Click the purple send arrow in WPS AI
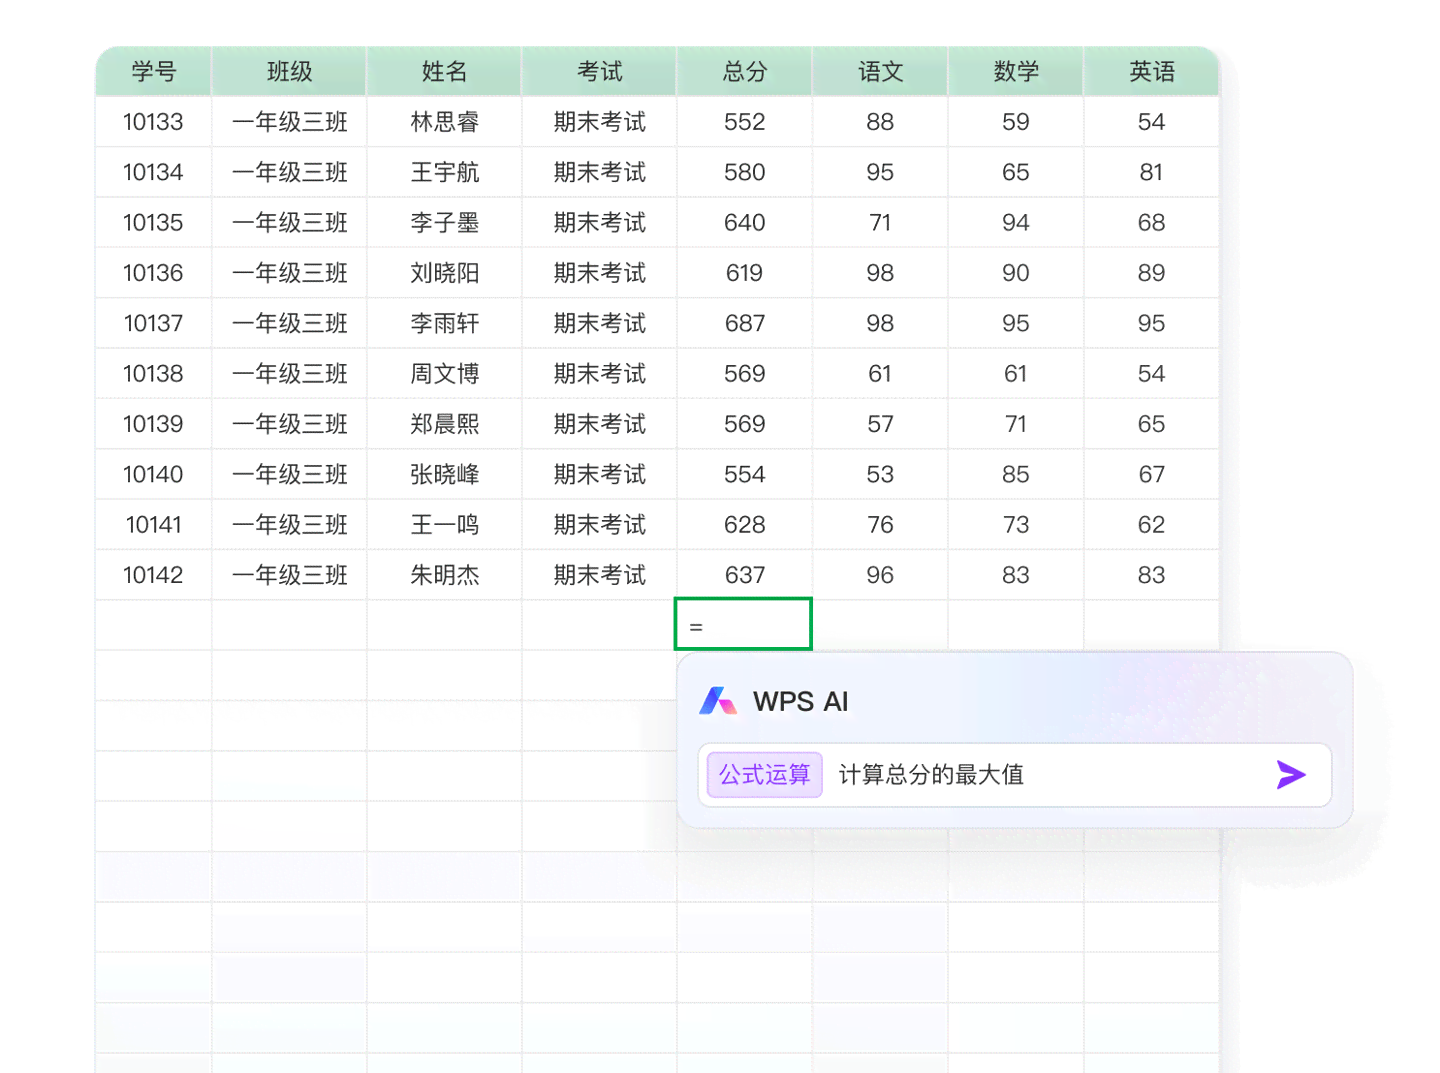This screenshot has height=1073, width=1440. [1291, 774]
